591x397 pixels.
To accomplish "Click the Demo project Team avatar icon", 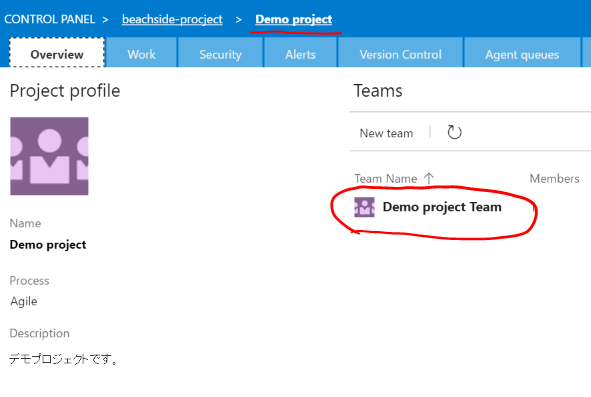I will (x=364, y=207).
